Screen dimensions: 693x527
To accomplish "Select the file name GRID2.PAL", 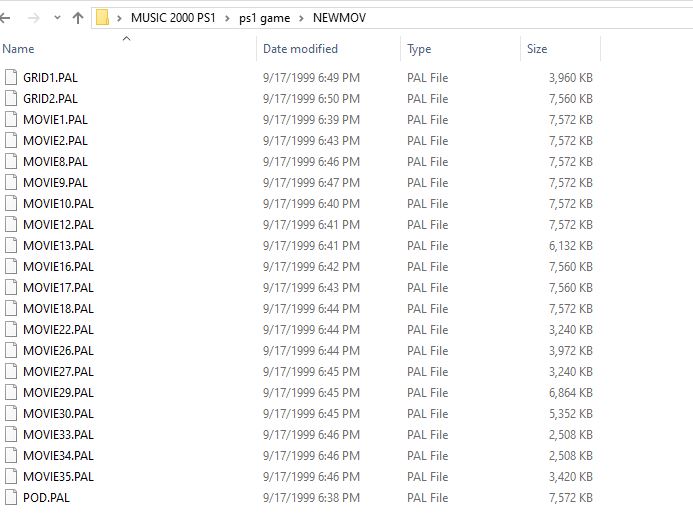I will 50,99.
